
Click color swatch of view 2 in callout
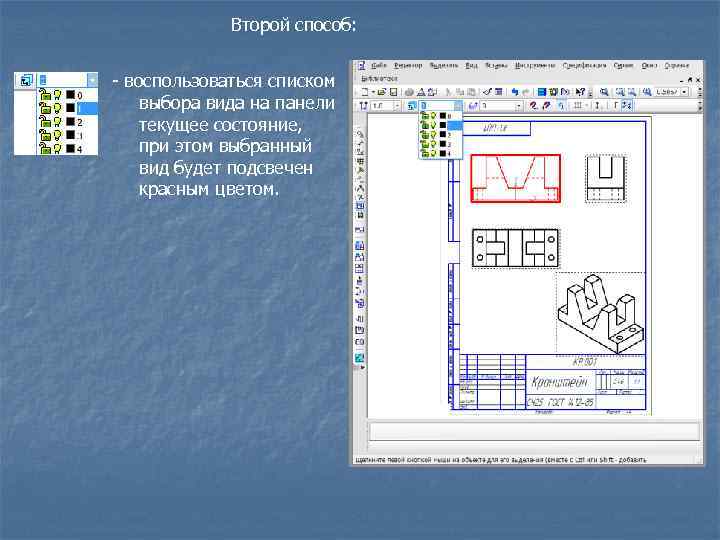[x=70, y=122]
